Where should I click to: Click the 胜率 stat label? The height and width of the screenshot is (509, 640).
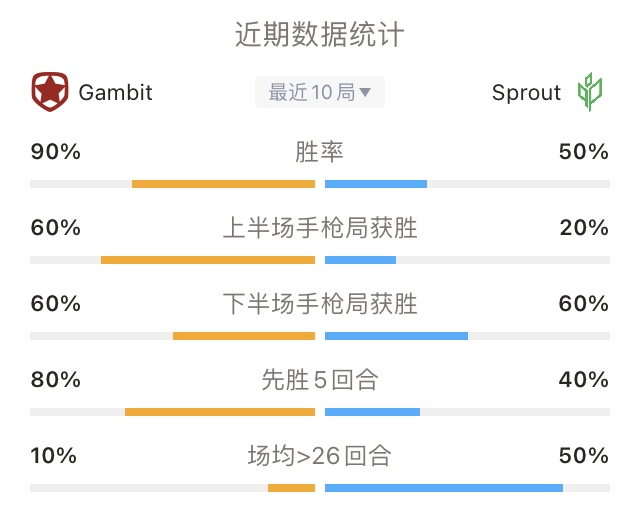pos(320,152)
